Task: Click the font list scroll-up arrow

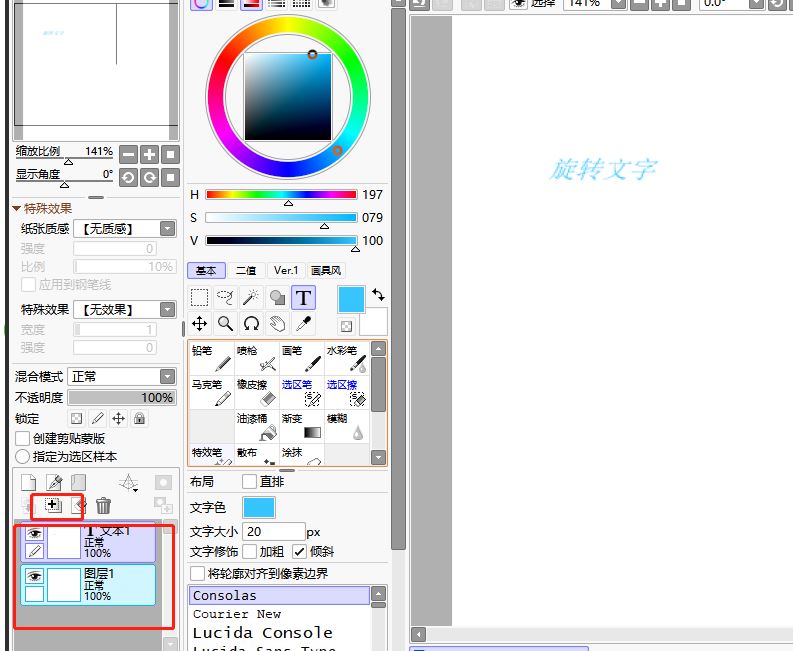Action: tap(378, 593)
